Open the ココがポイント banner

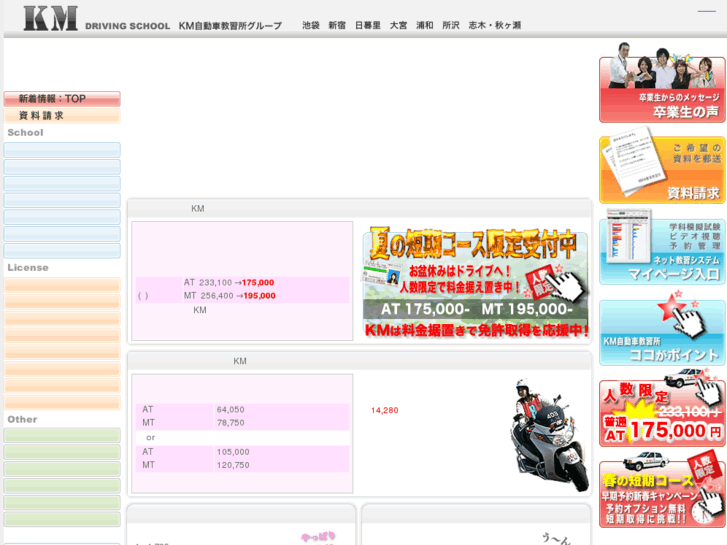click(x=662, y=328)
